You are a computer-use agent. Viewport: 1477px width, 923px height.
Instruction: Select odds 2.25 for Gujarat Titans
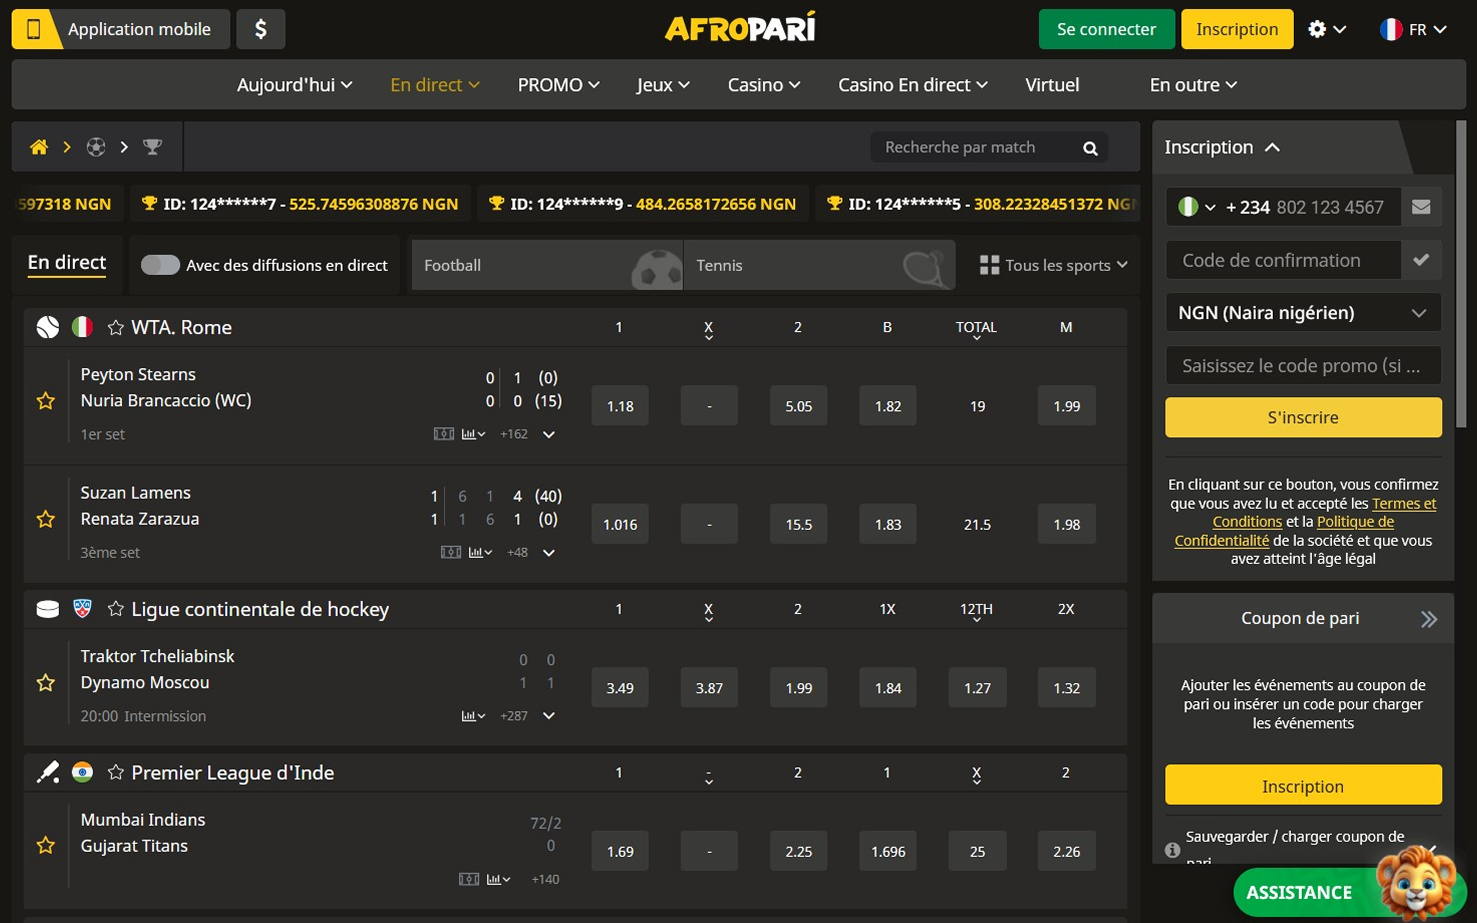[x=798, y=851]
